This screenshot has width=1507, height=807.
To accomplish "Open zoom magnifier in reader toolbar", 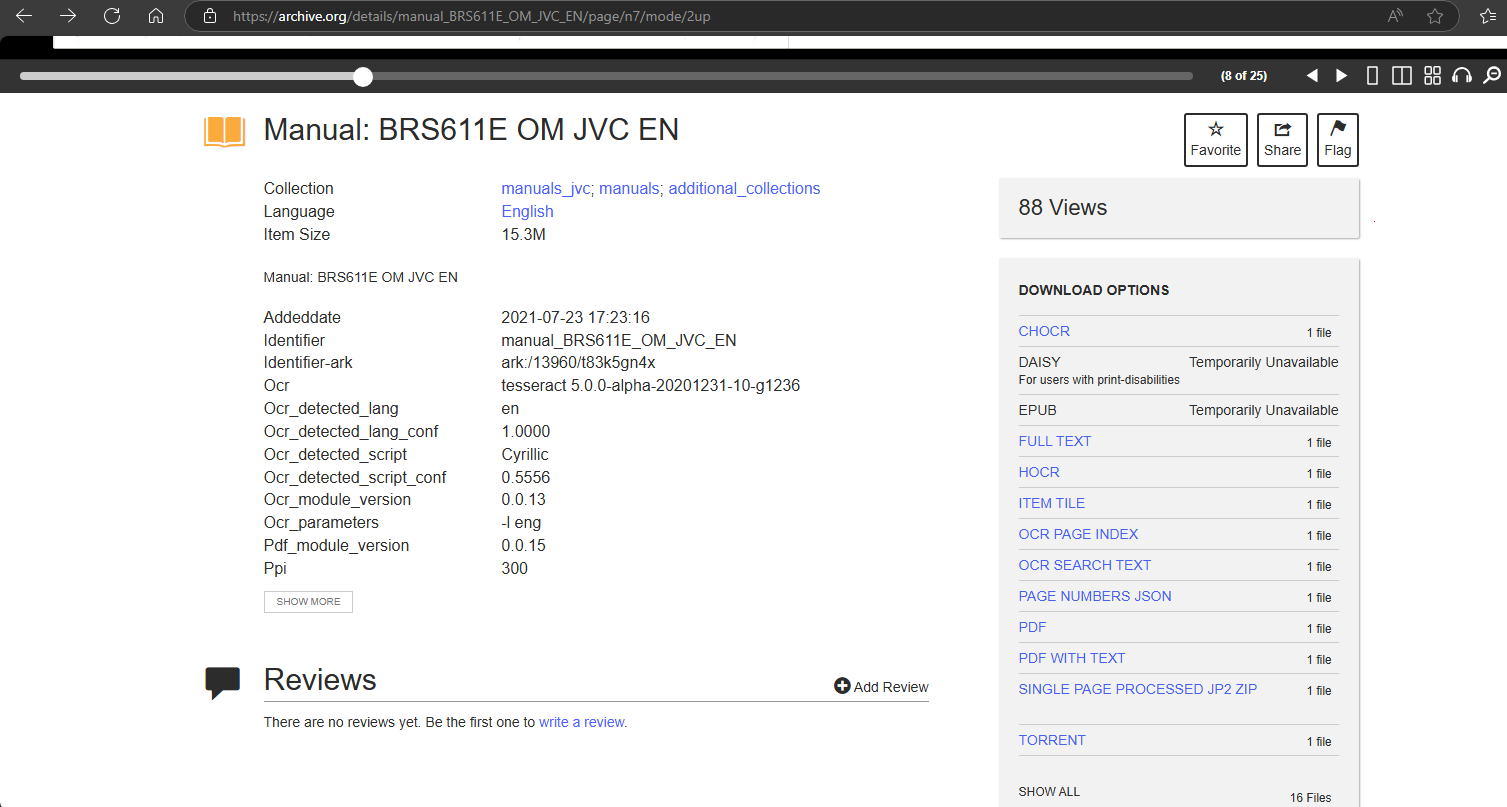I will tap(1491, 76).
